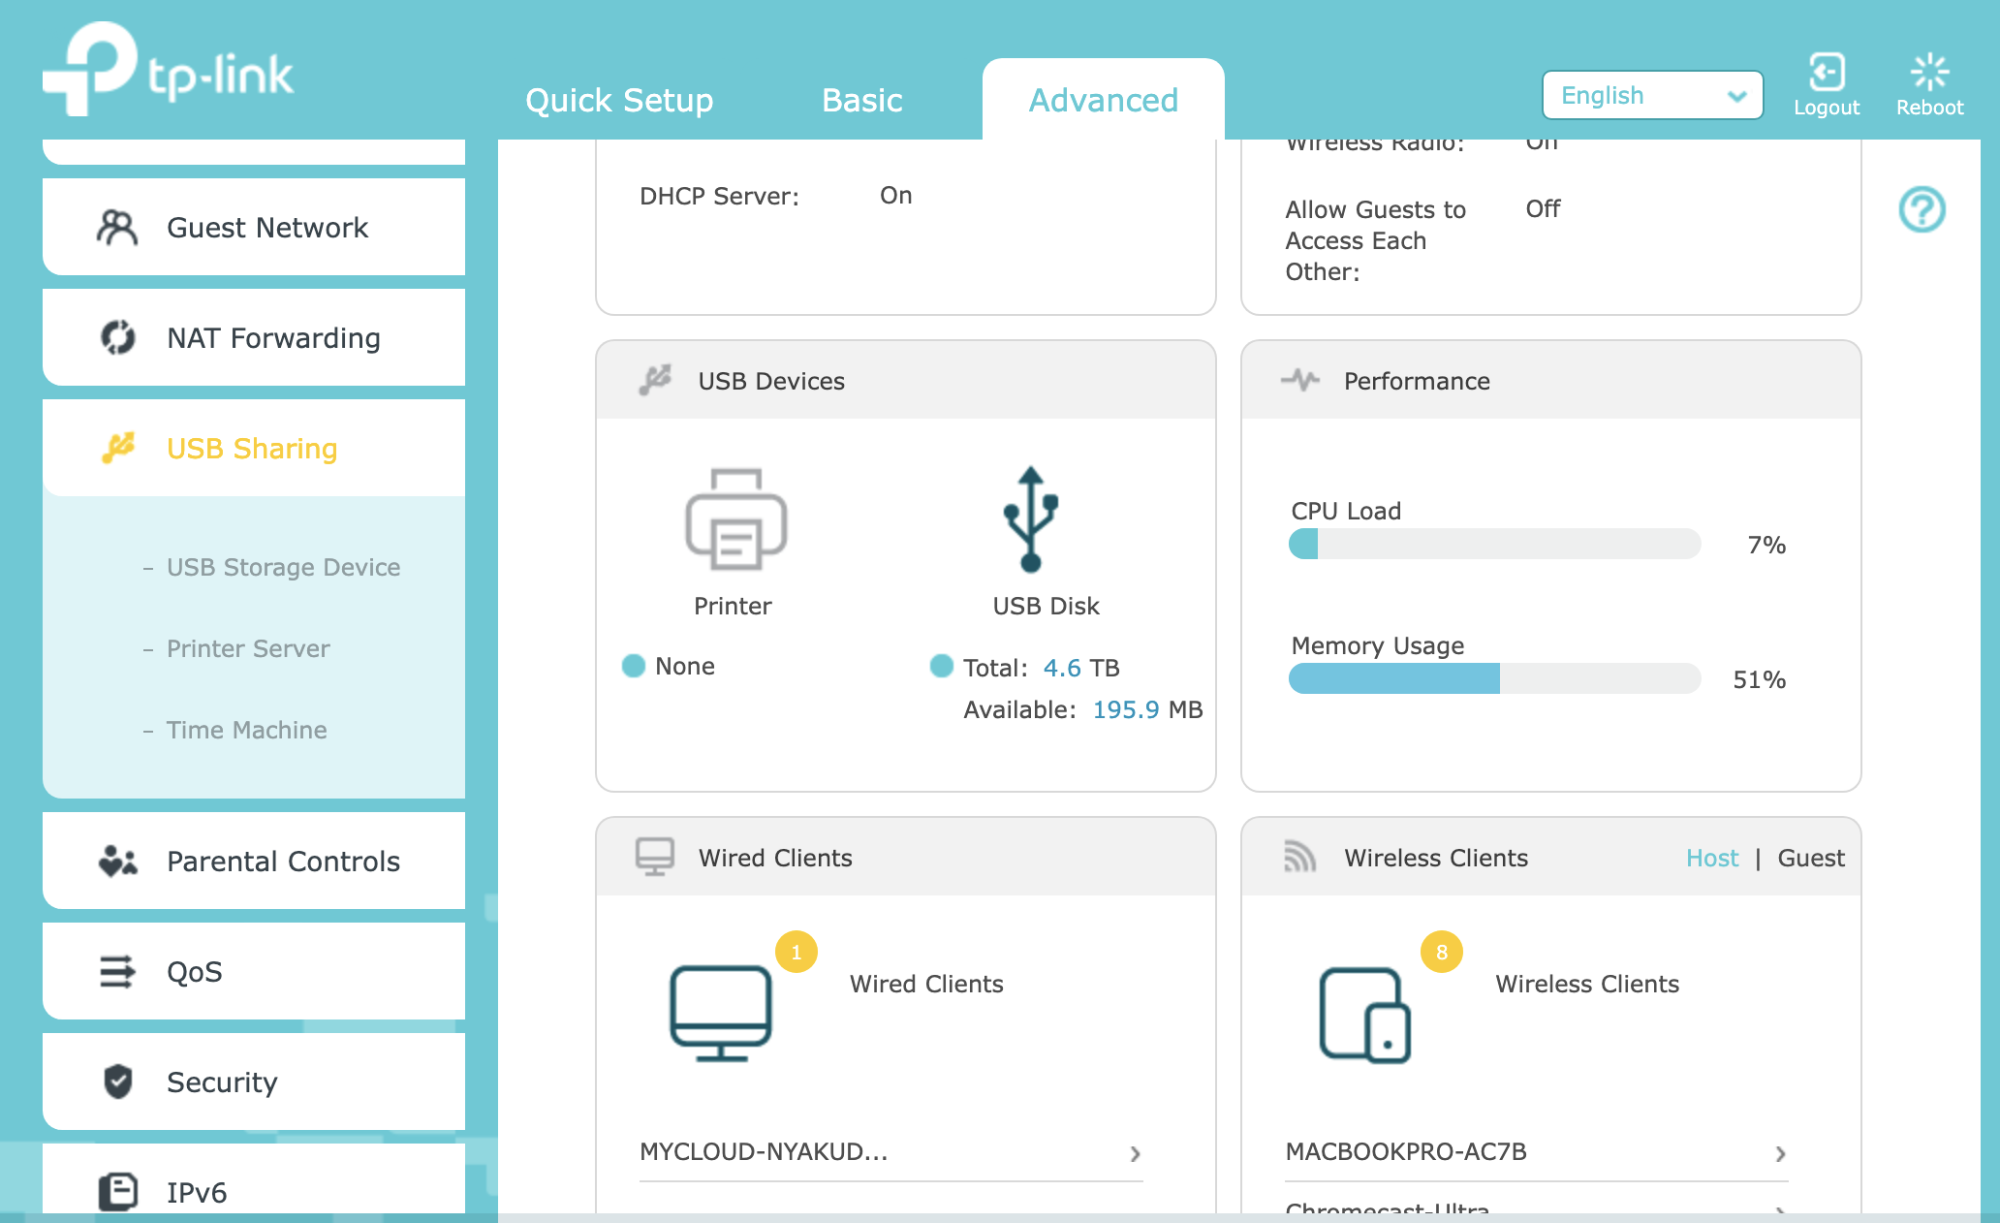This screenshot has height=1223, width=2000.
Task: Collapse the USB Sharing menu section
Action: click(x=254, y=448)
